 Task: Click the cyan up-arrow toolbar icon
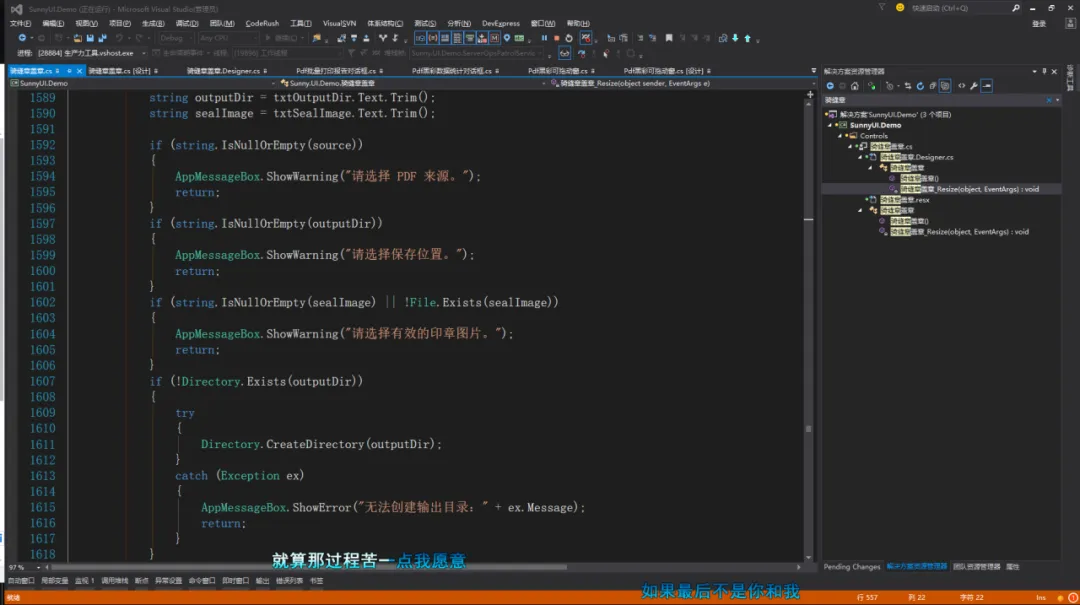[x=747, y=38]
